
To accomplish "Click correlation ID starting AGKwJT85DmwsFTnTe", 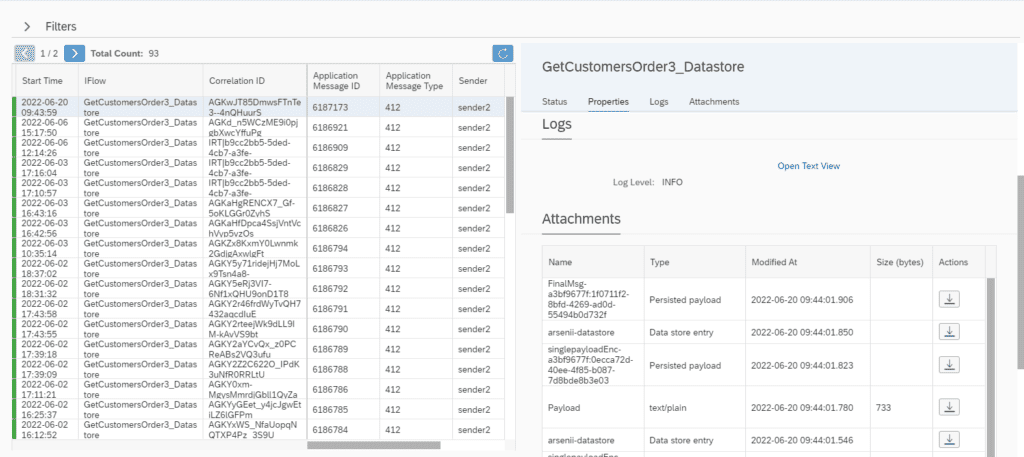I will pyautogui.click(x=255, y=107).
